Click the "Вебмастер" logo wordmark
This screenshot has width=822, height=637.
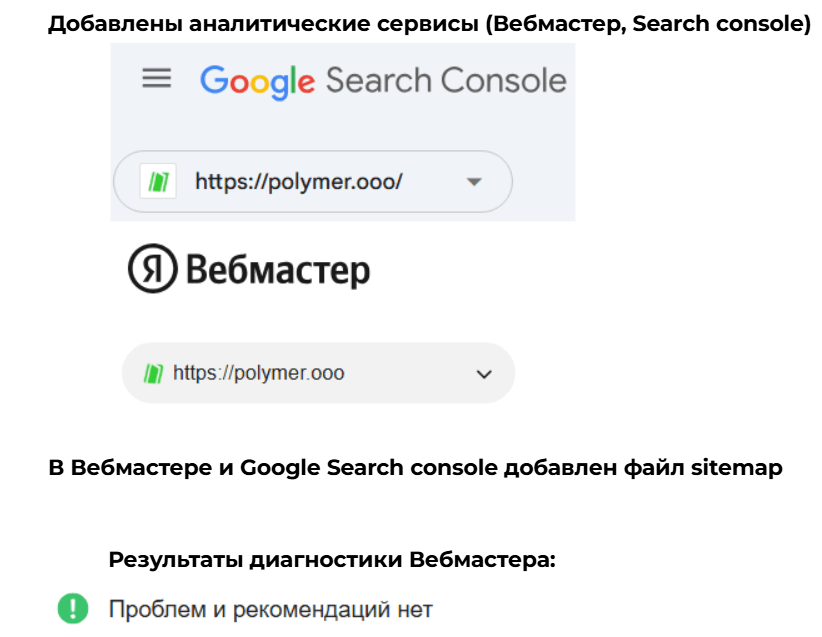[278, 270]
